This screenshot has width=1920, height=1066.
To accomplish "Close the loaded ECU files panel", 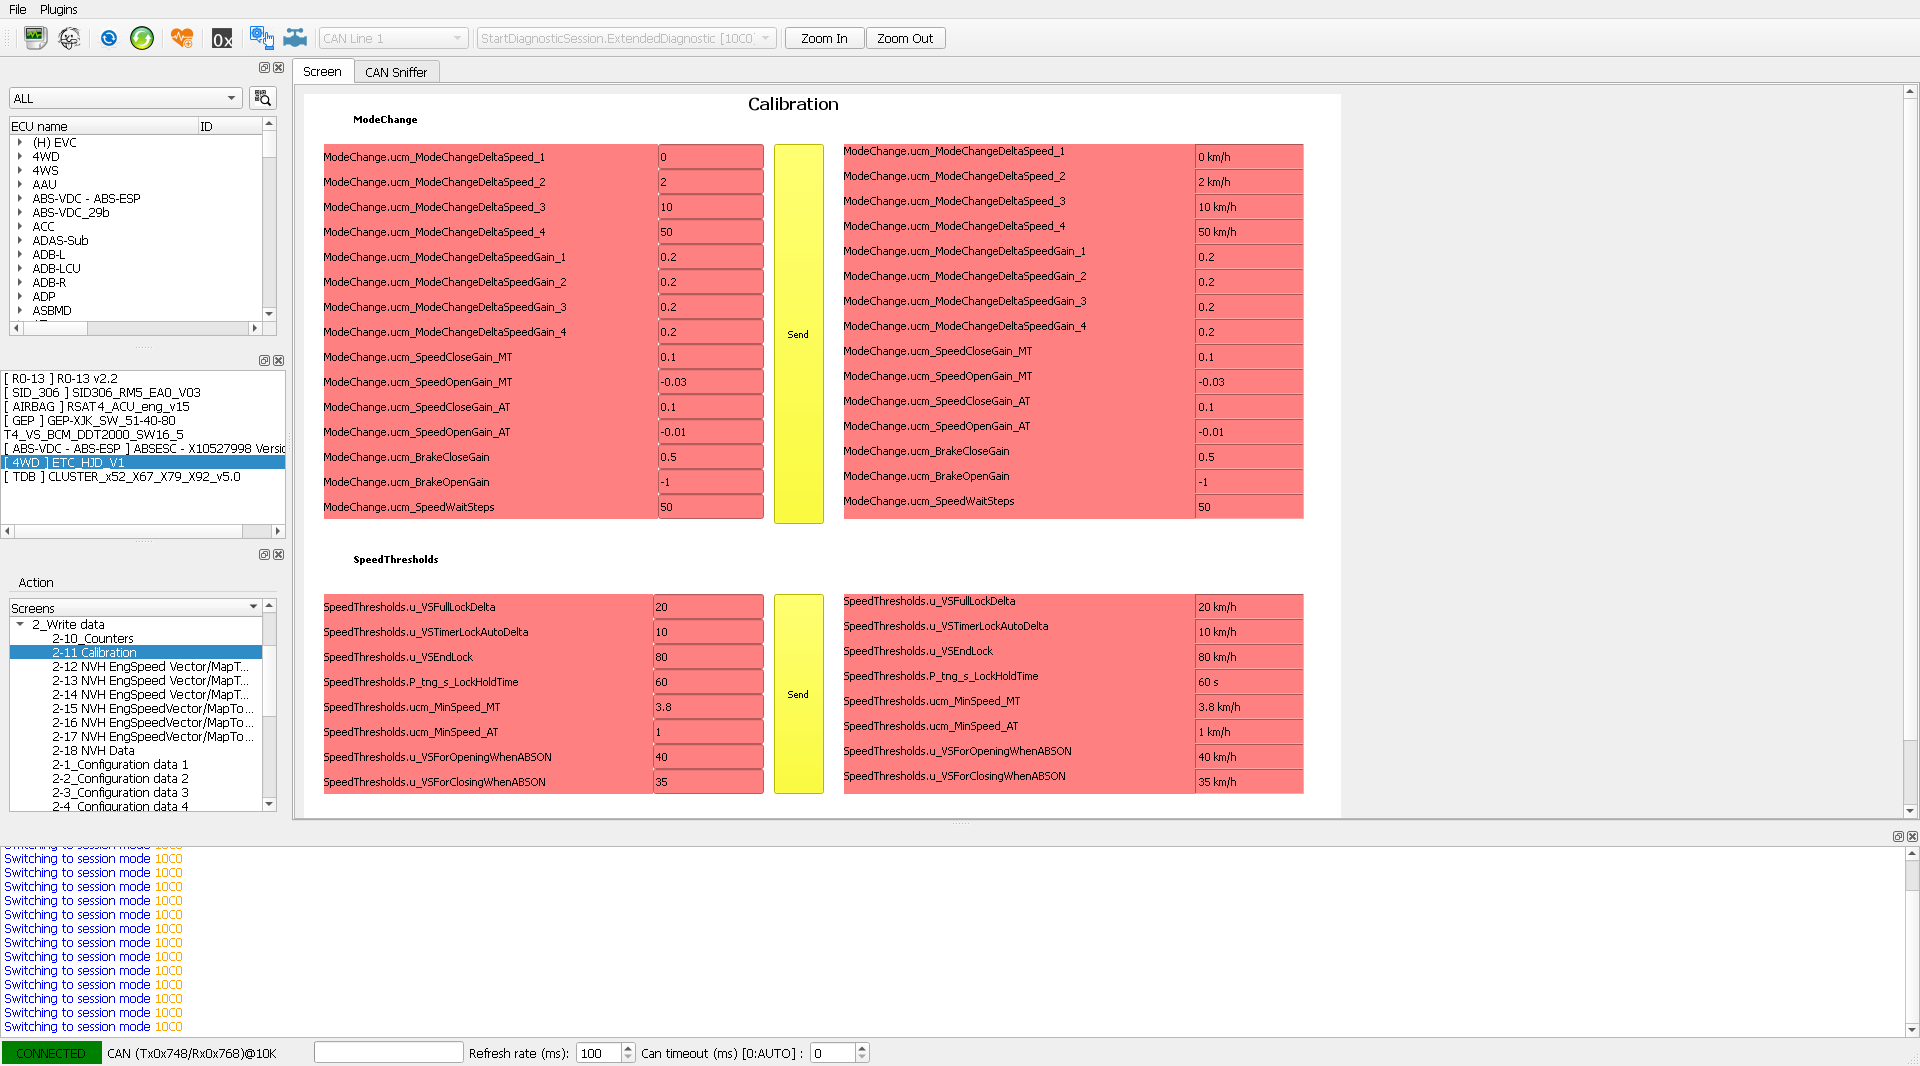I will click(278, 361).
